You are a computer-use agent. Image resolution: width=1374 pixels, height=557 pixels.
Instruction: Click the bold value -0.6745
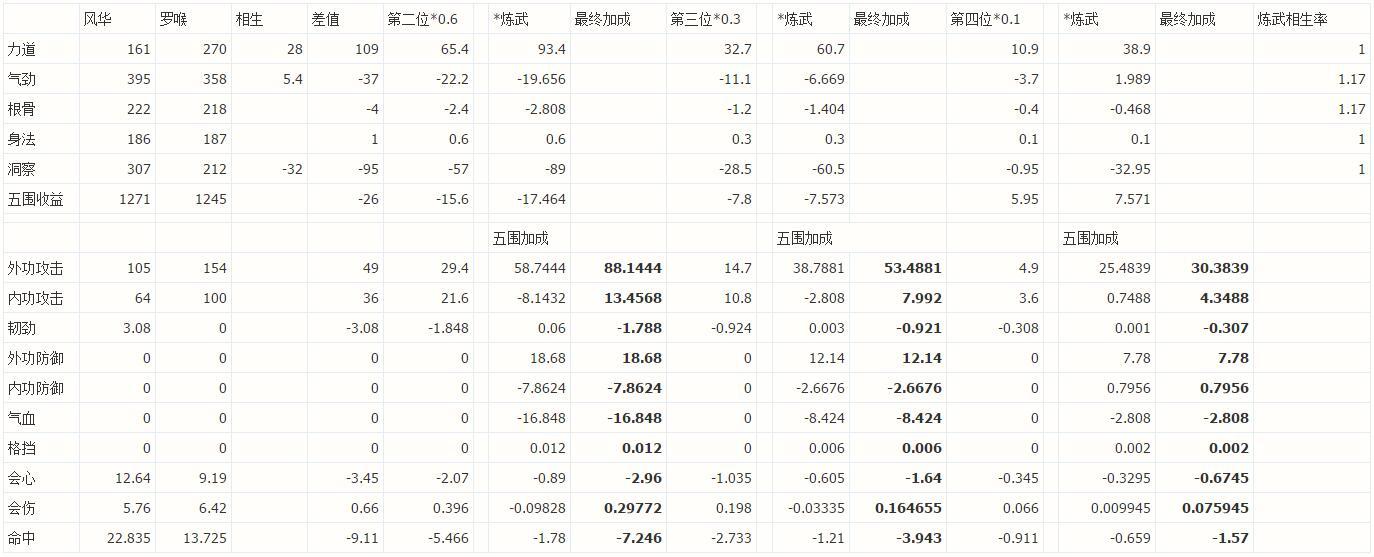[1221, 478]
